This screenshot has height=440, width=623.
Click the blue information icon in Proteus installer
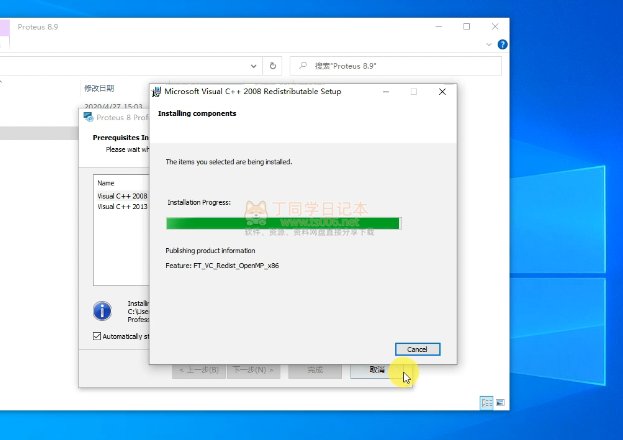102,310
